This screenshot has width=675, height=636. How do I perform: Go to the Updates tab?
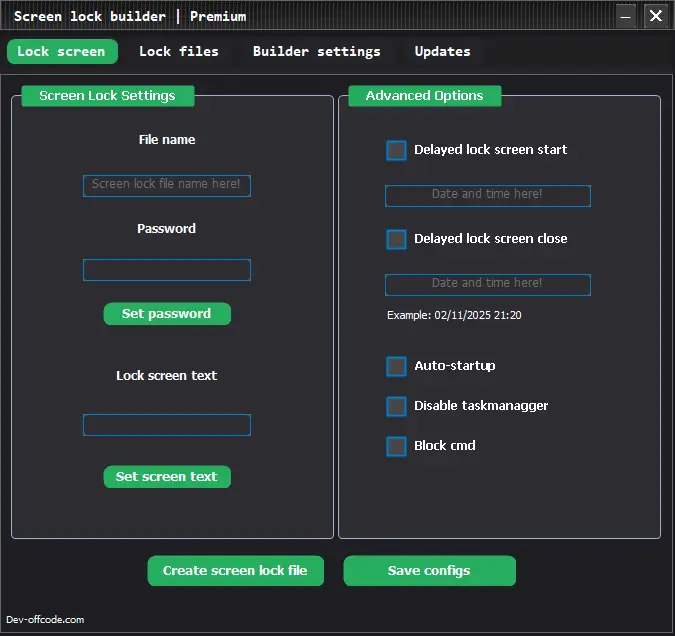[442, 52]
